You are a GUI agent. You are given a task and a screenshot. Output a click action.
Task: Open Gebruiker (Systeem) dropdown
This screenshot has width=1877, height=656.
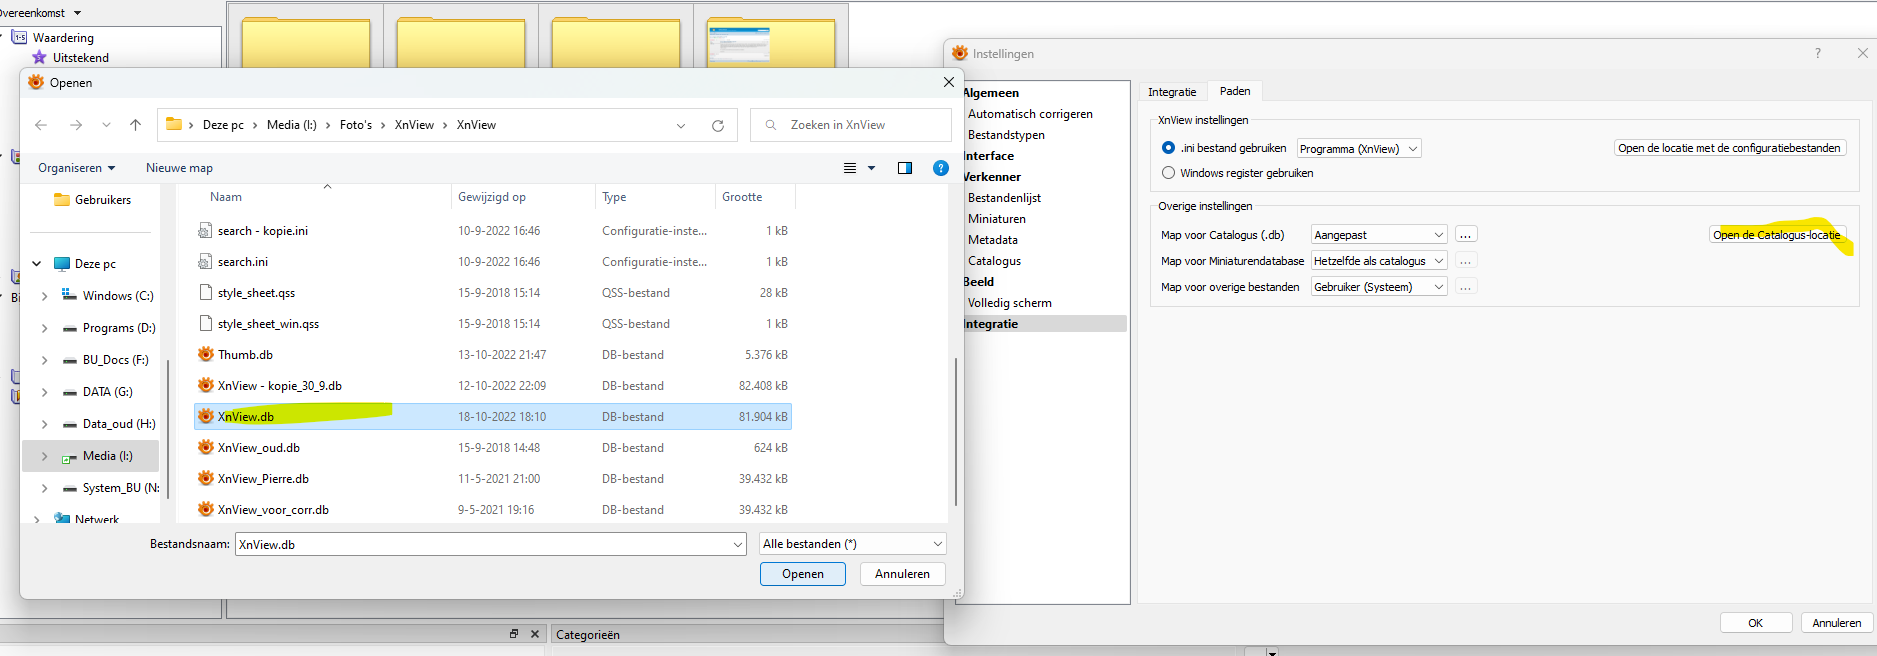[x=1379, y=287]
